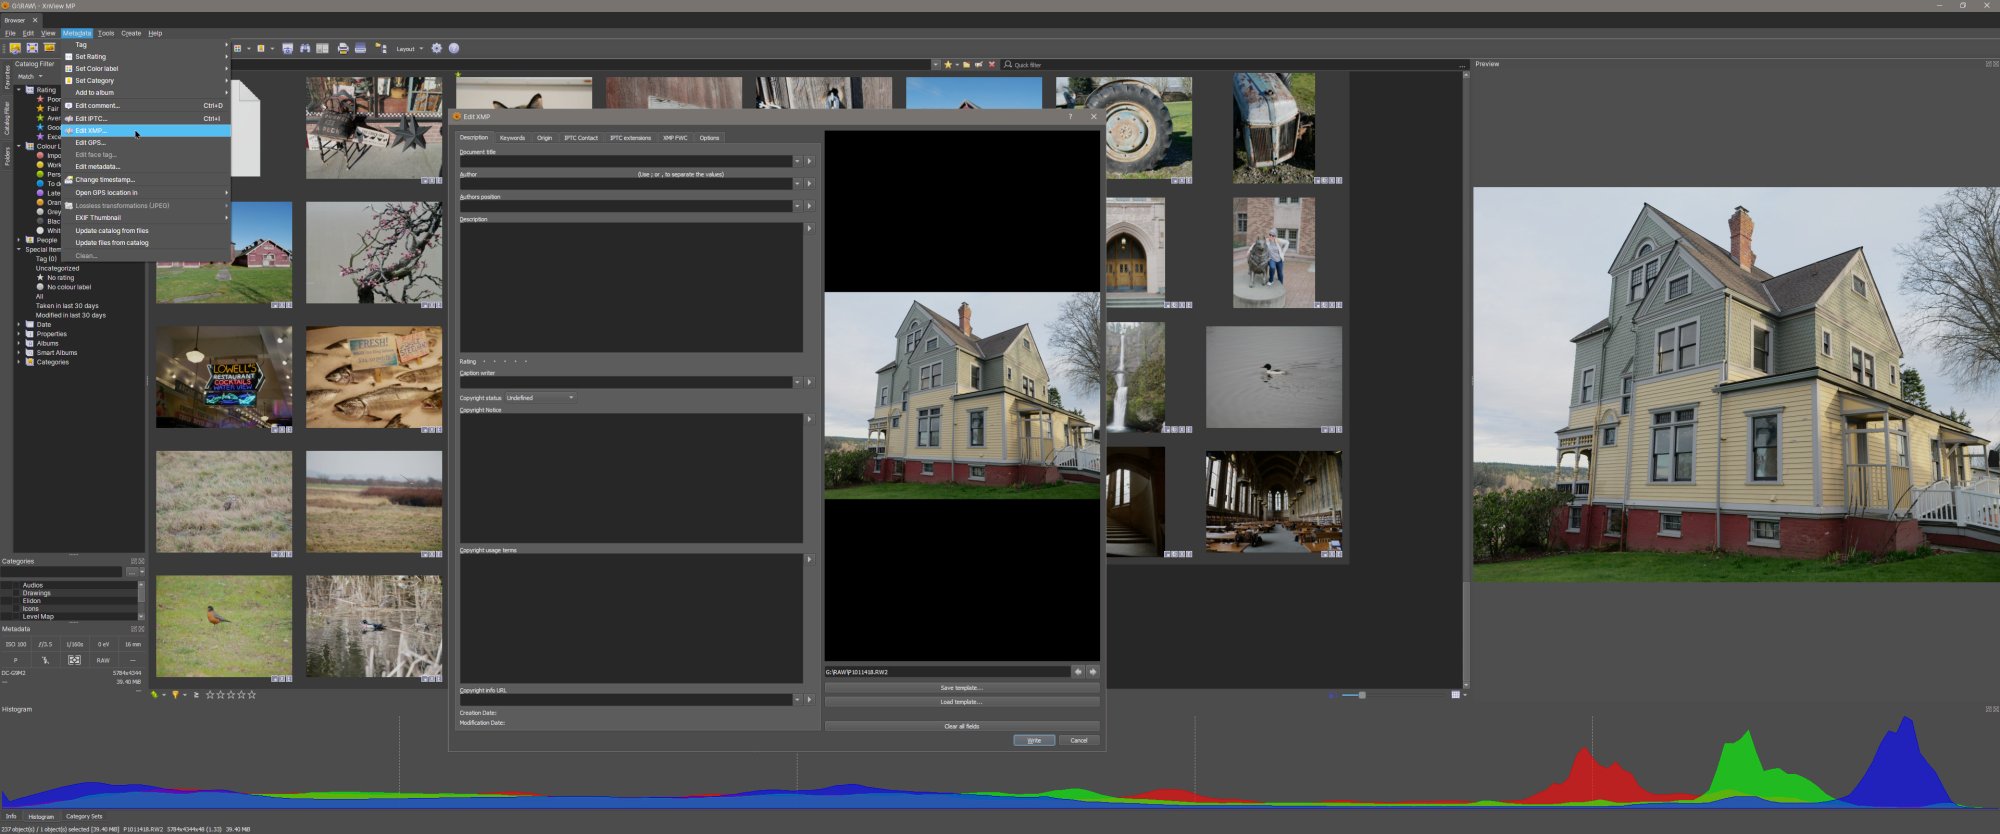
Task: Go to the previous file in Edit XMP
Action: 1078,672
